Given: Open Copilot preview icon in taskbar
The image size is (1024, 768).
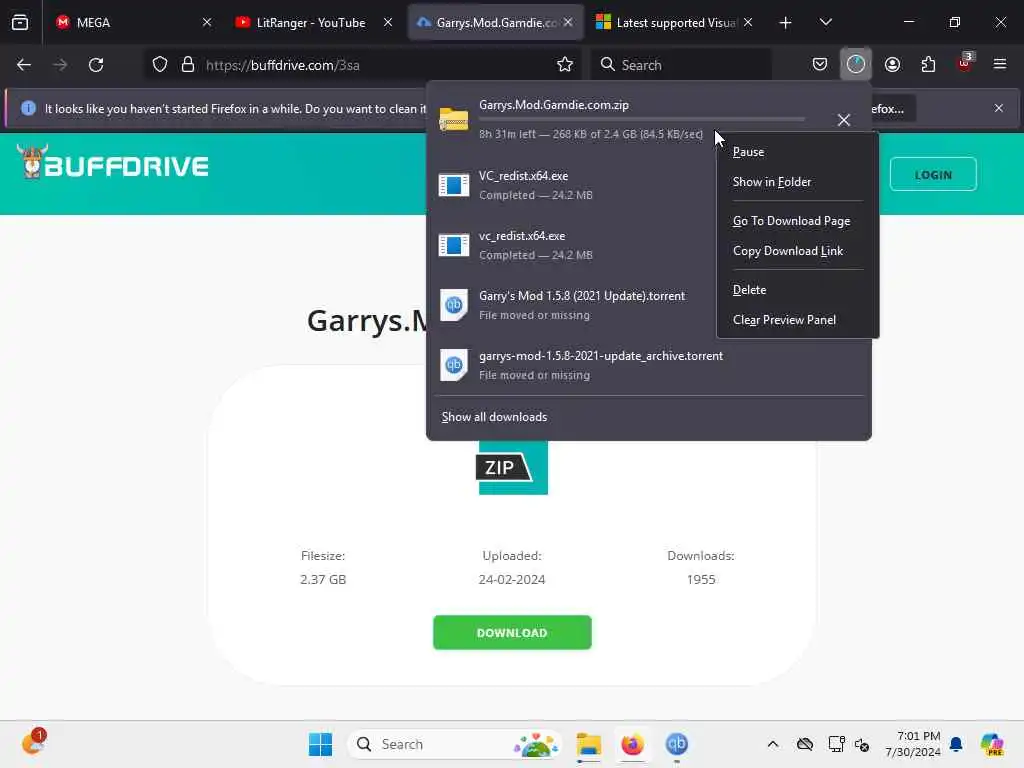Looking at the screenshot, I should pyautogui.click(x=992, y=744).
